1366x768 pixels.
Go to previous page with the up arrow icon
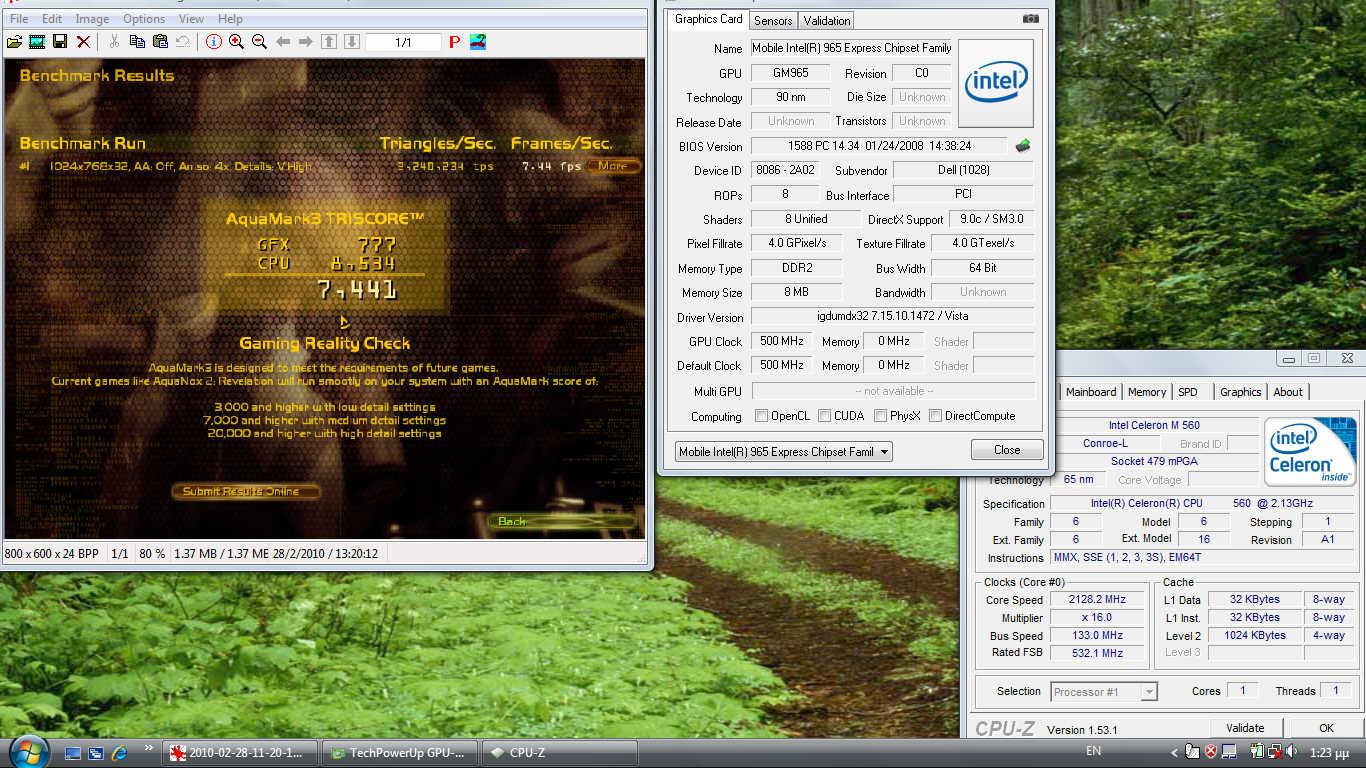point(329,42)
